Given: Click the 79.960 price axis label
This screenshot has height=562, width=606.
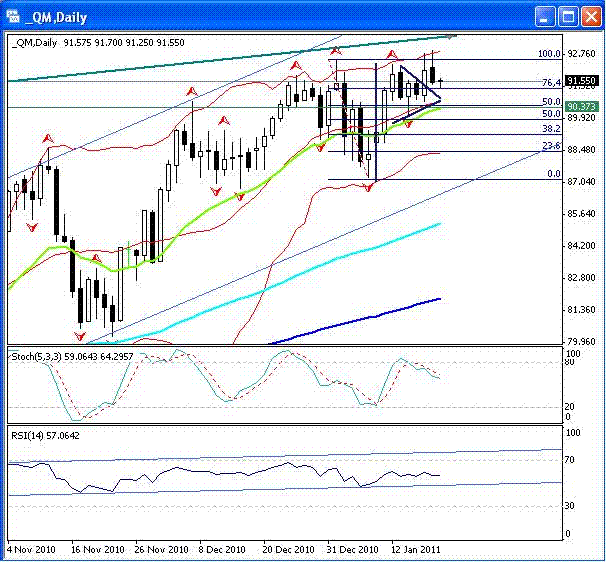Looking at the screenshot, I should pyautogui.click(x=581, y=341).
